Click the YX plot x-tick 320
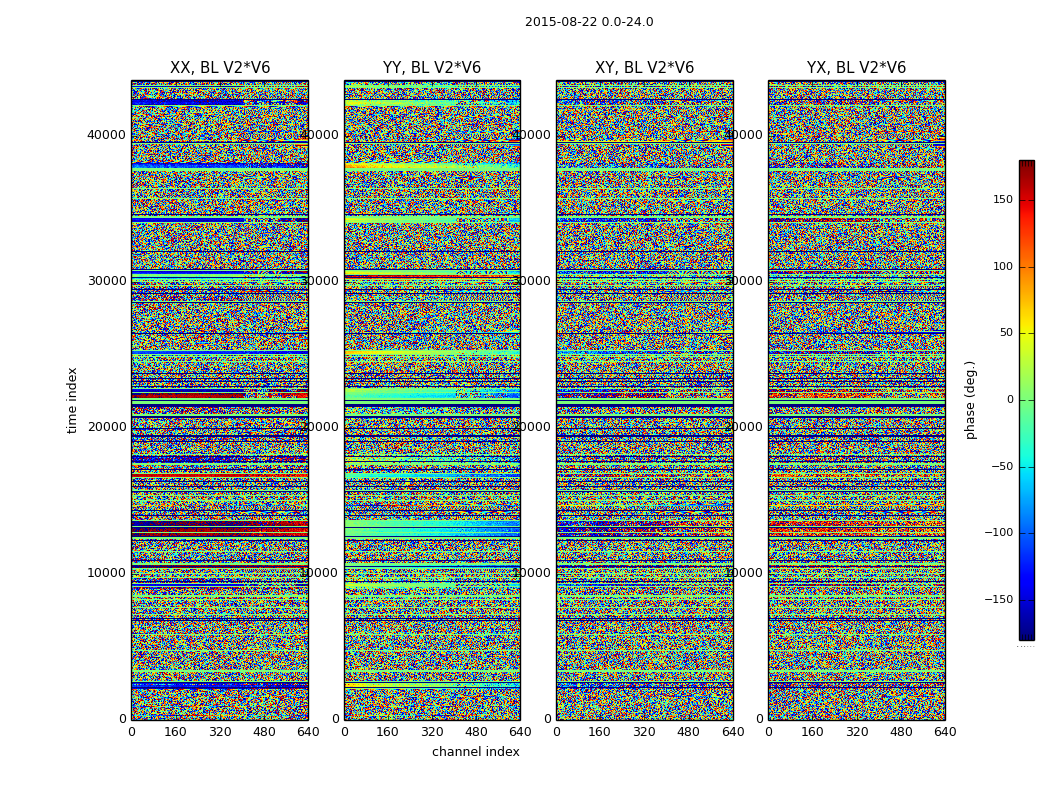1050x800 pixels. click(x=856, y=732)
